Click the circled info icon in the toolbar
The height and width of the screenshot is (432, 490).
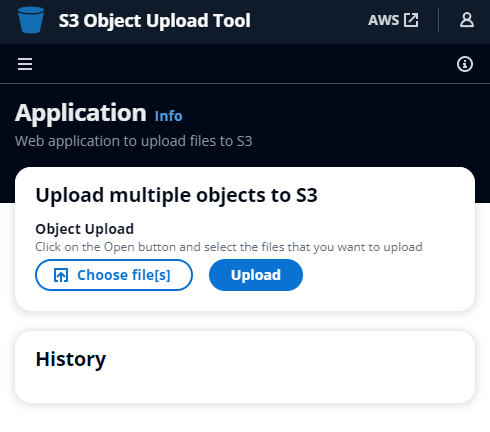point(465,64)
